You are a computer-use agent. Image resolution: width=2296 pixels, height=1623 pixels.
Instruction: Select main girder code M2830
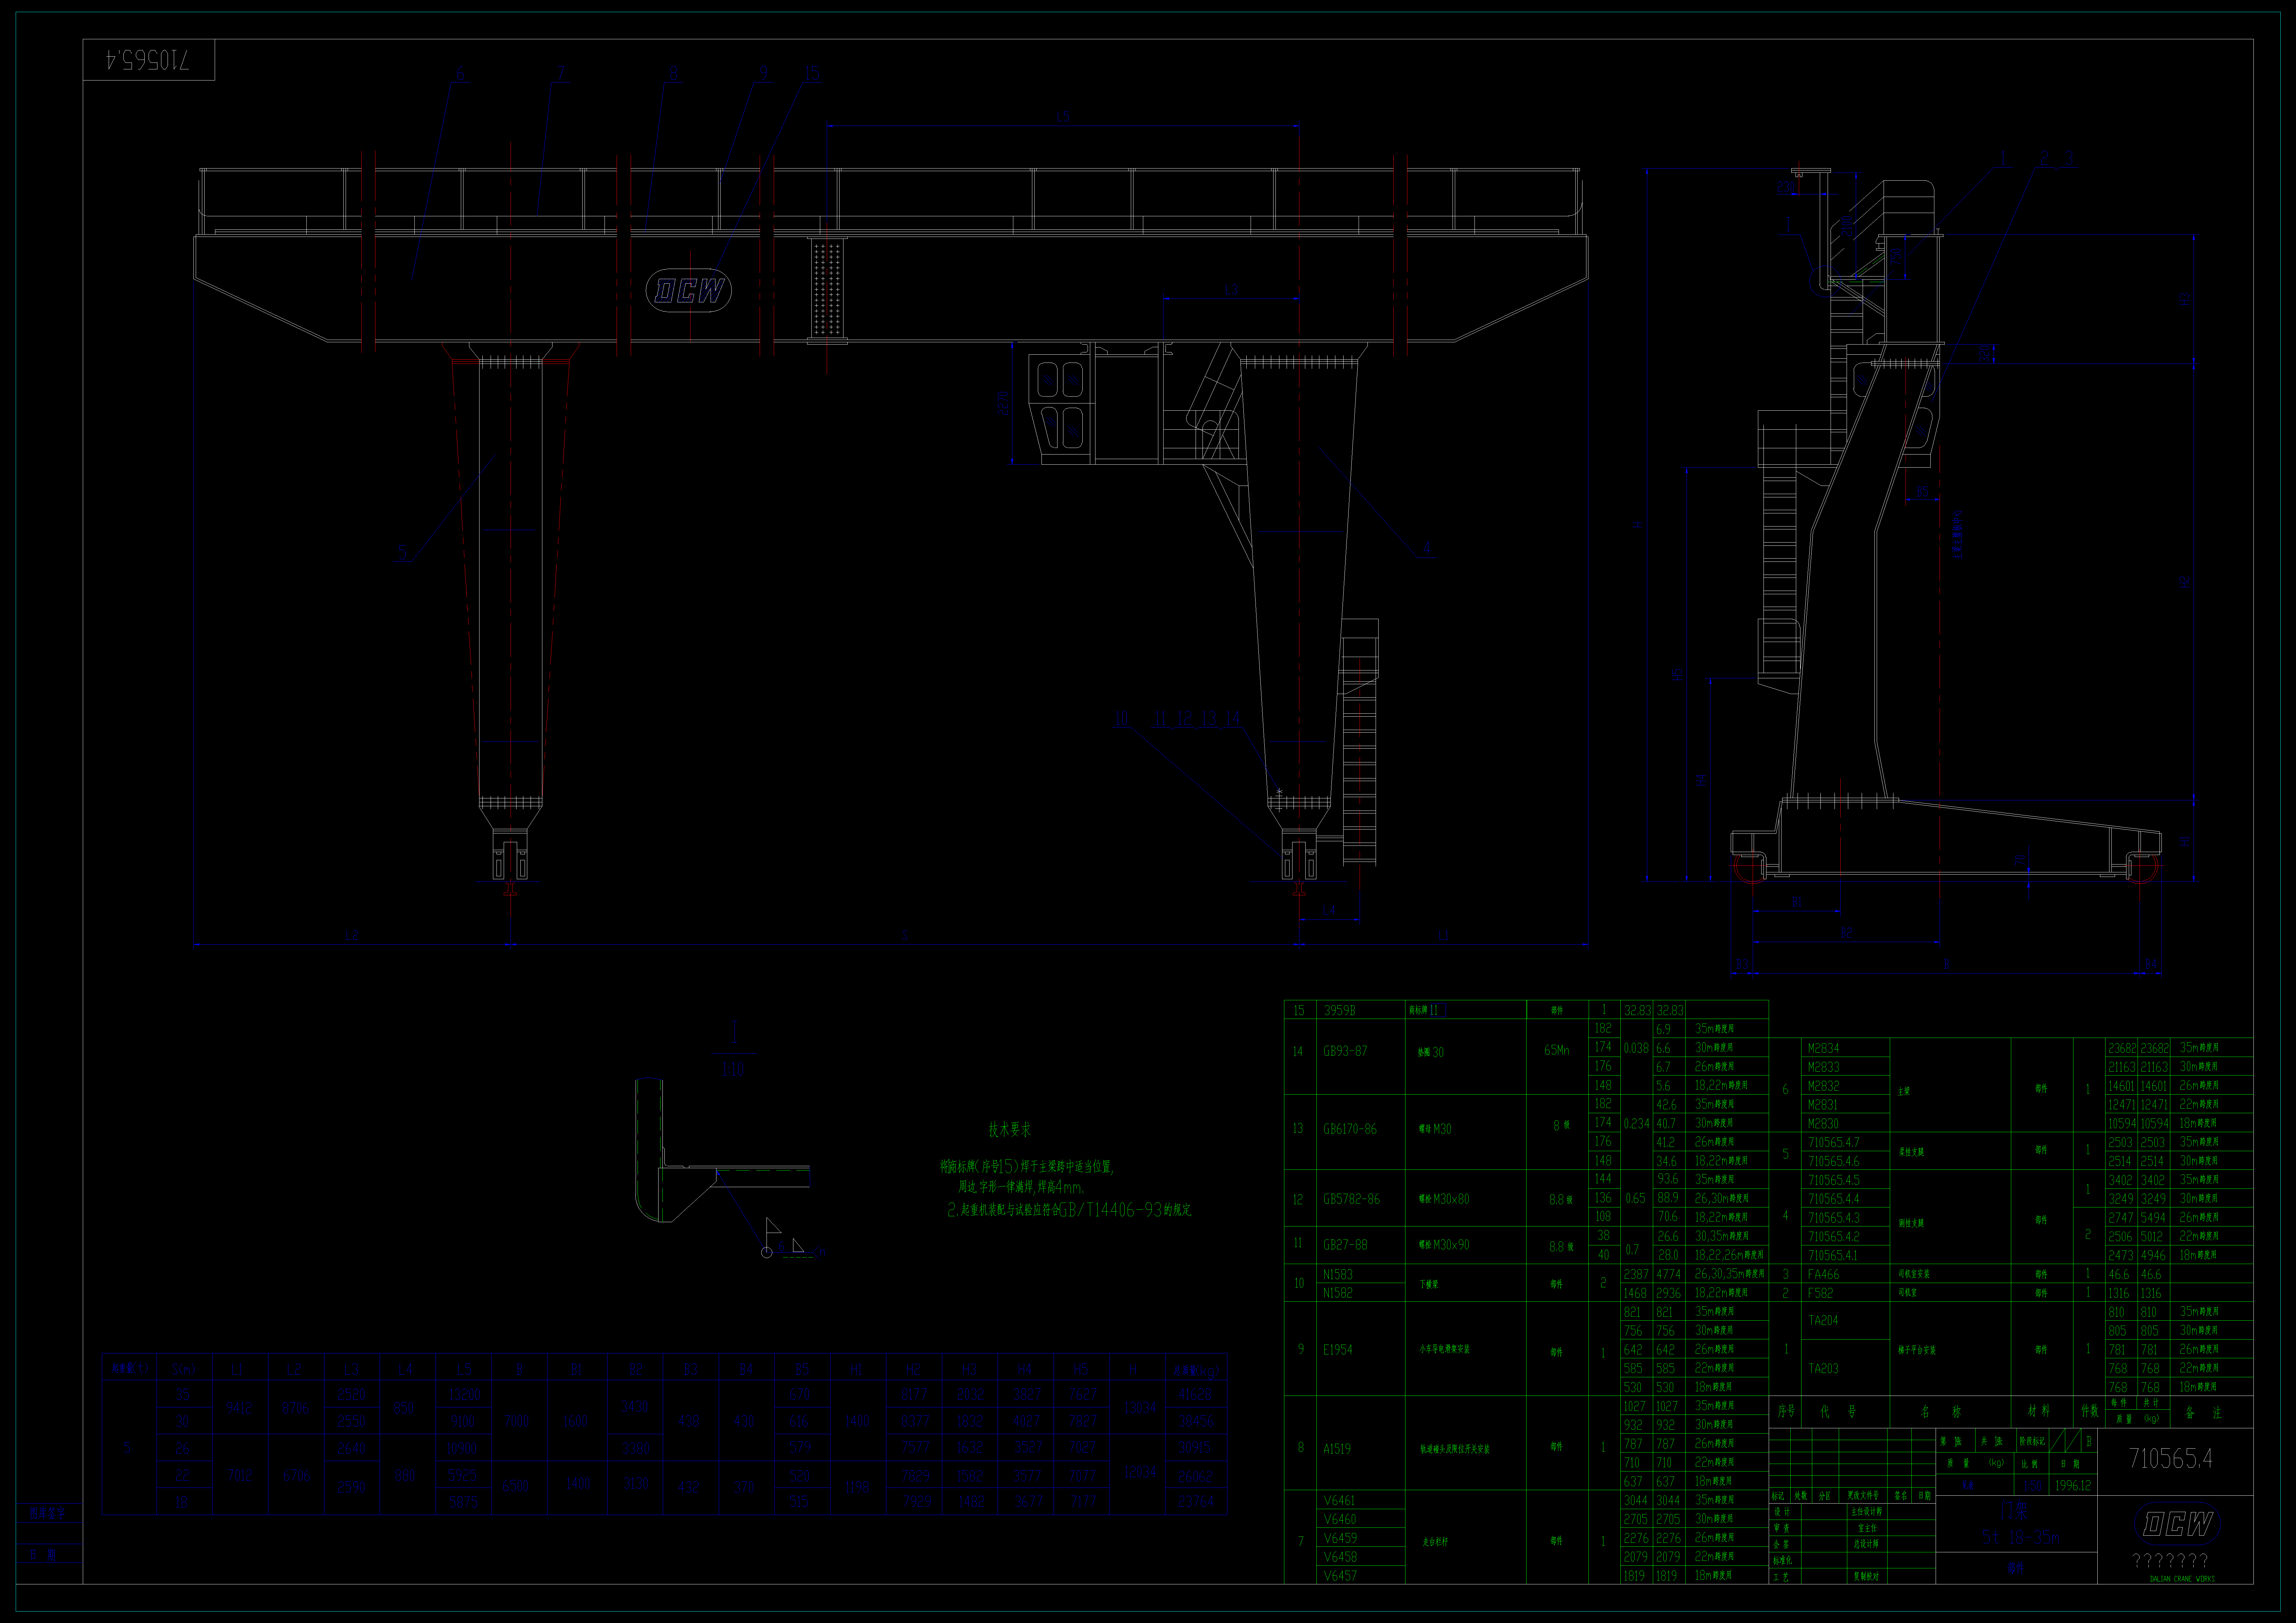pyautogui.click(x=1823, y=1123)
